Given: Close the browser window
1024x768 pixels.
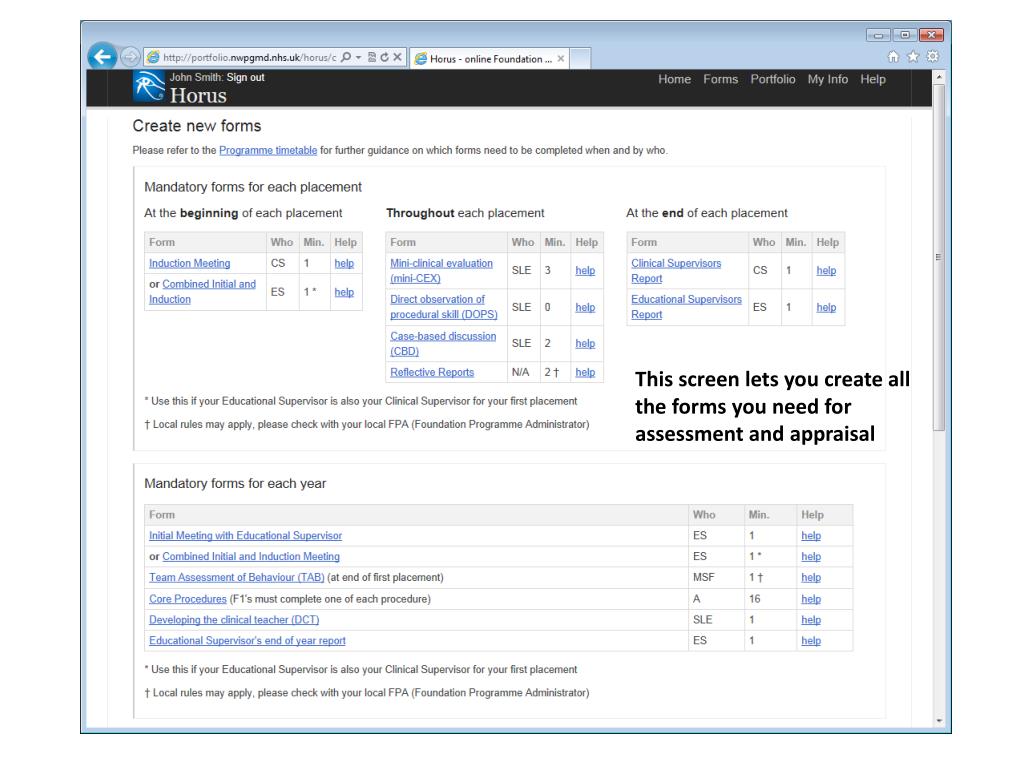Looking at the screenshot, I should [931, 35].
